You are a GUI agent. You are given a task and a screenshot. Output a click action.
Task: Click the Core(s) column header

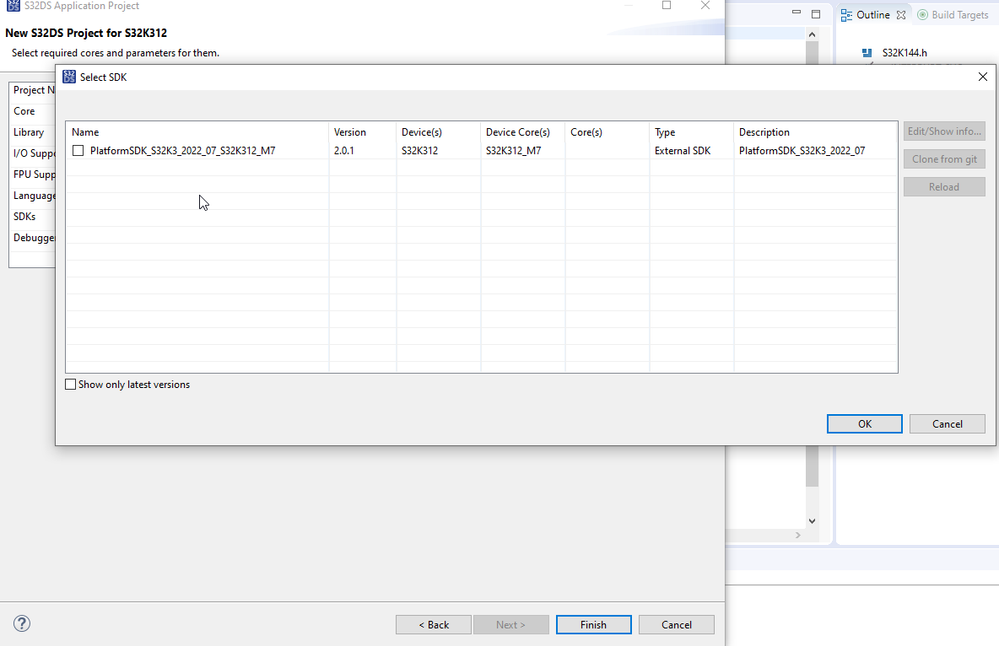[x=607, y=132]
